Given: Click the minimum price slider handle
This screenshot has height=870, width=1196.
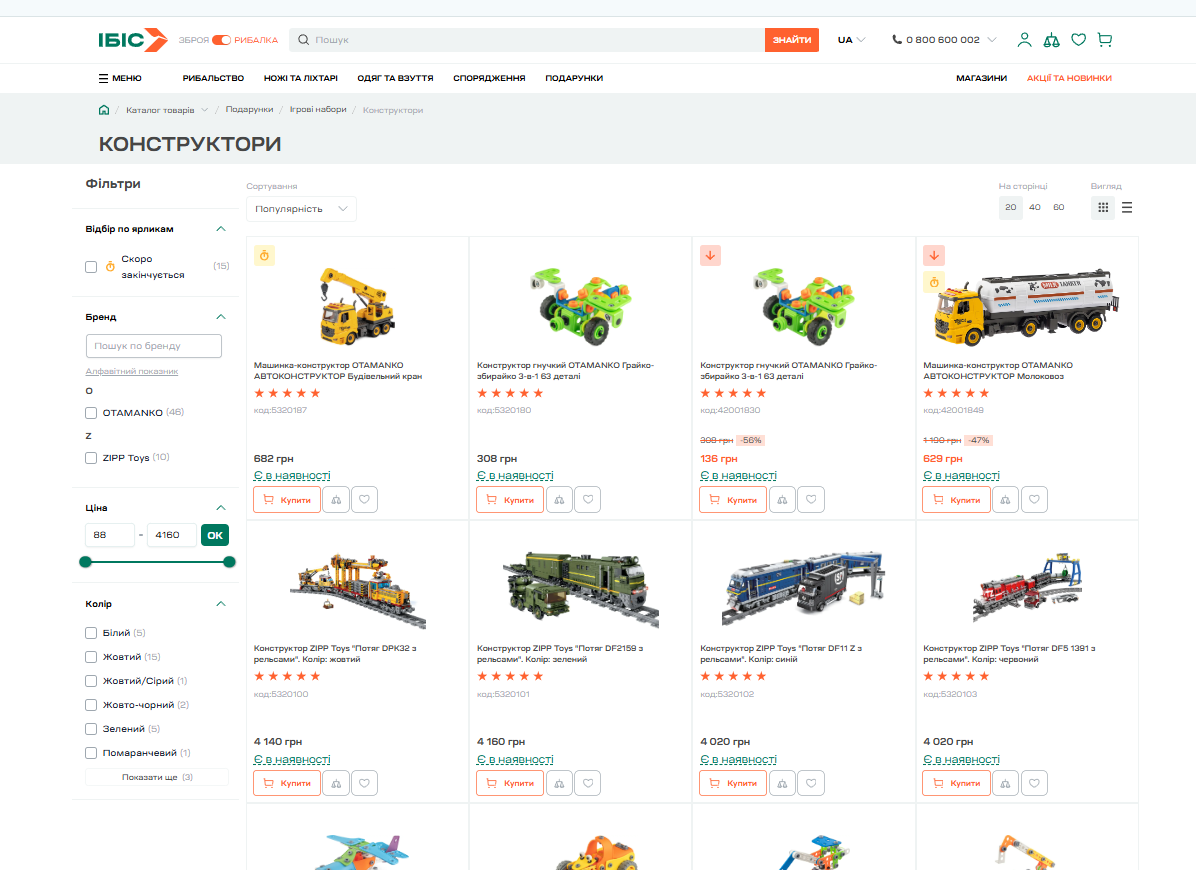Looking at the screenshot, I should pos(85,562).
